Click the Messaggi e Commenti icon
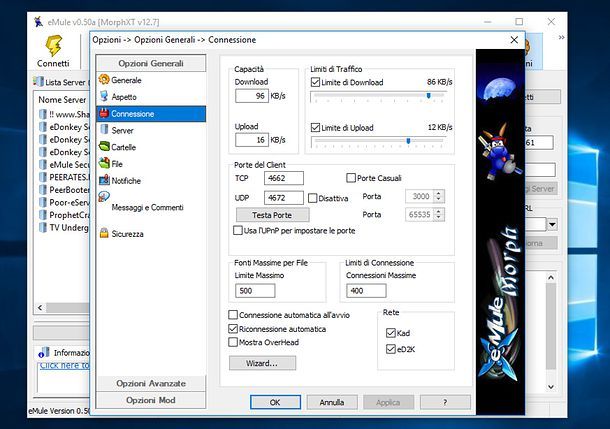Viewport: 610px width, 429px height. [x=104, y=197]
